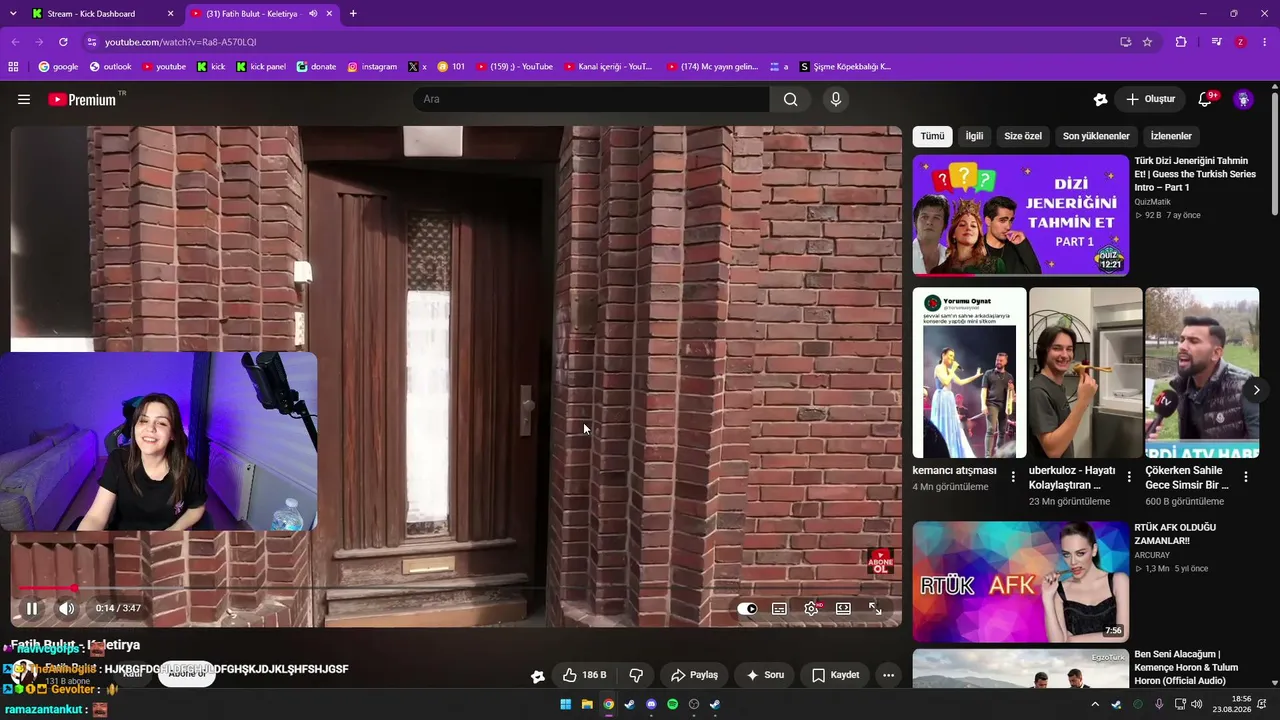The width and height of the screenshot is (1280, 720).
Task: Open Dizi Jeneriğini Tahmin Et video thumbnail
Action: click(x=1021, y=215)
